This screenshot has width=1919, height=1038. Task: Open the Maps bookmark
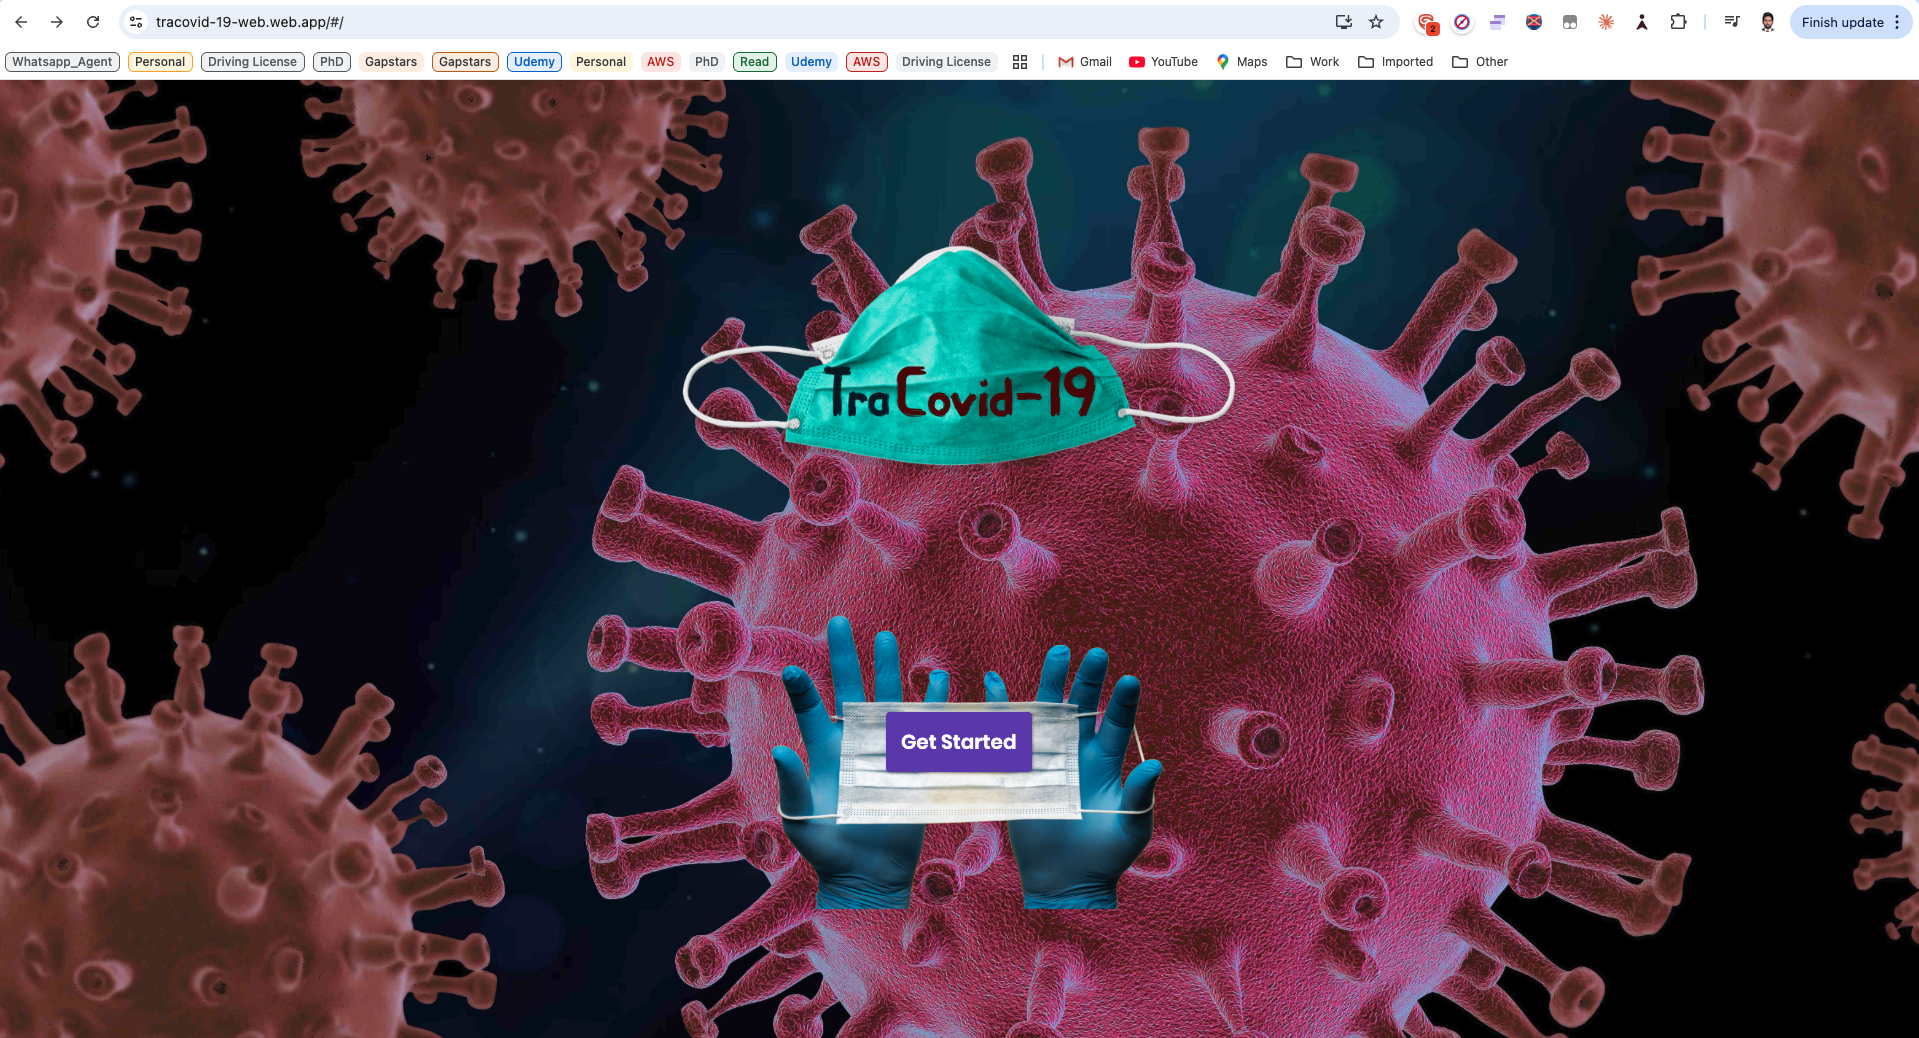coord(1241,62)
